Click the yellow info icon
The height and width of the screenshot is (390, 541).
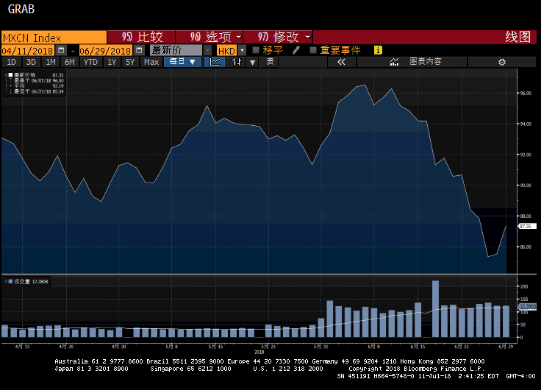(378, 50)
